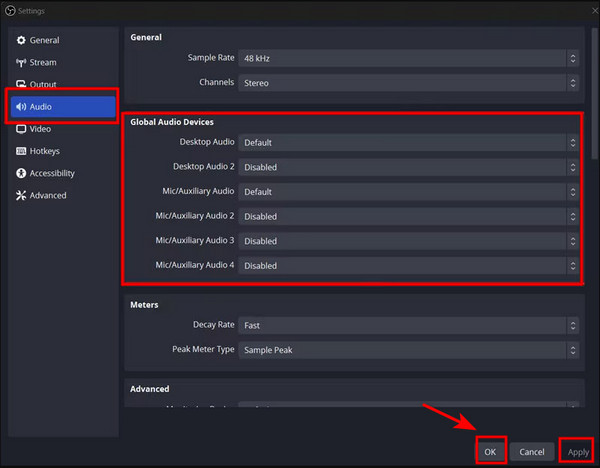The height and width of the screenshot is (468, 600).
Task: Click the Advanced tools icon in sidebar
Action: pyautogui.click(x=21, y=196)
